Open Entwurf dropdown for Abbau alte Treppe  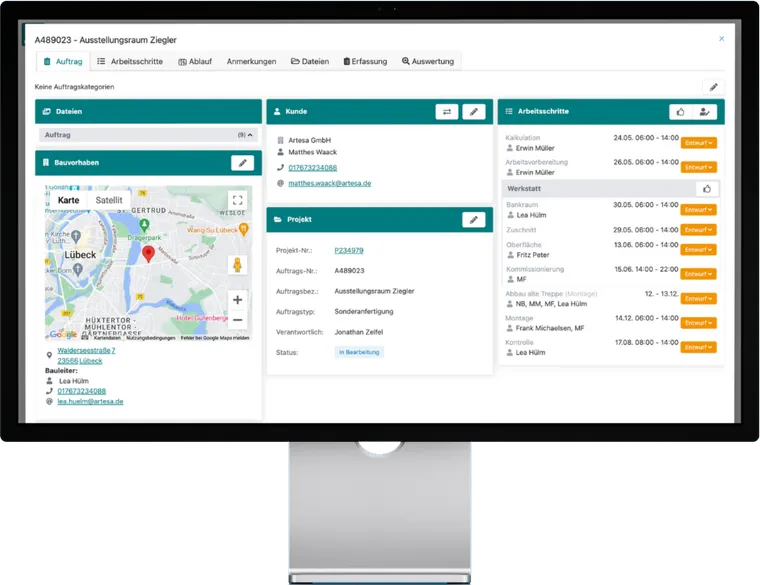coord(698,299)
